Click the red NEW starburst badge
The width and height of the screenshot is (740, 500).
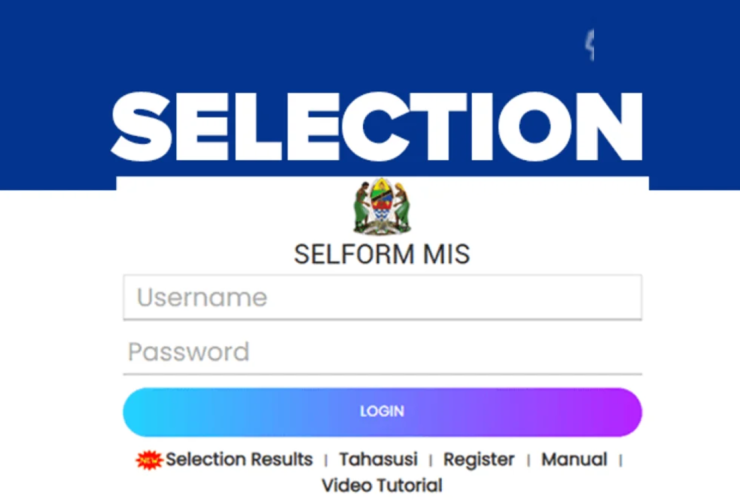[x=149, y=460]
